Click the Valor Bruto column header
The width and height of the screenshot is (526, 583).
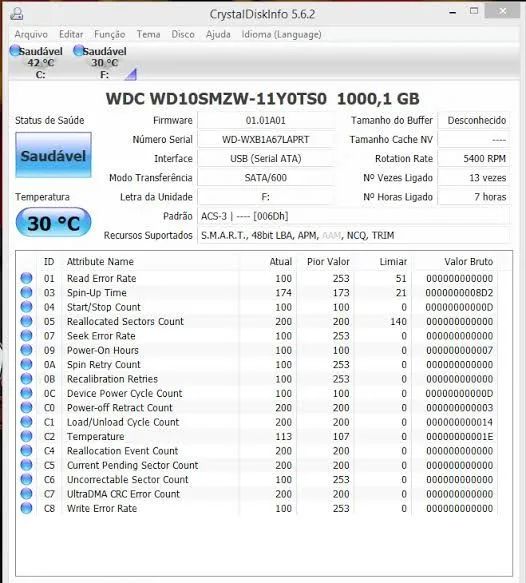[468, 262]
